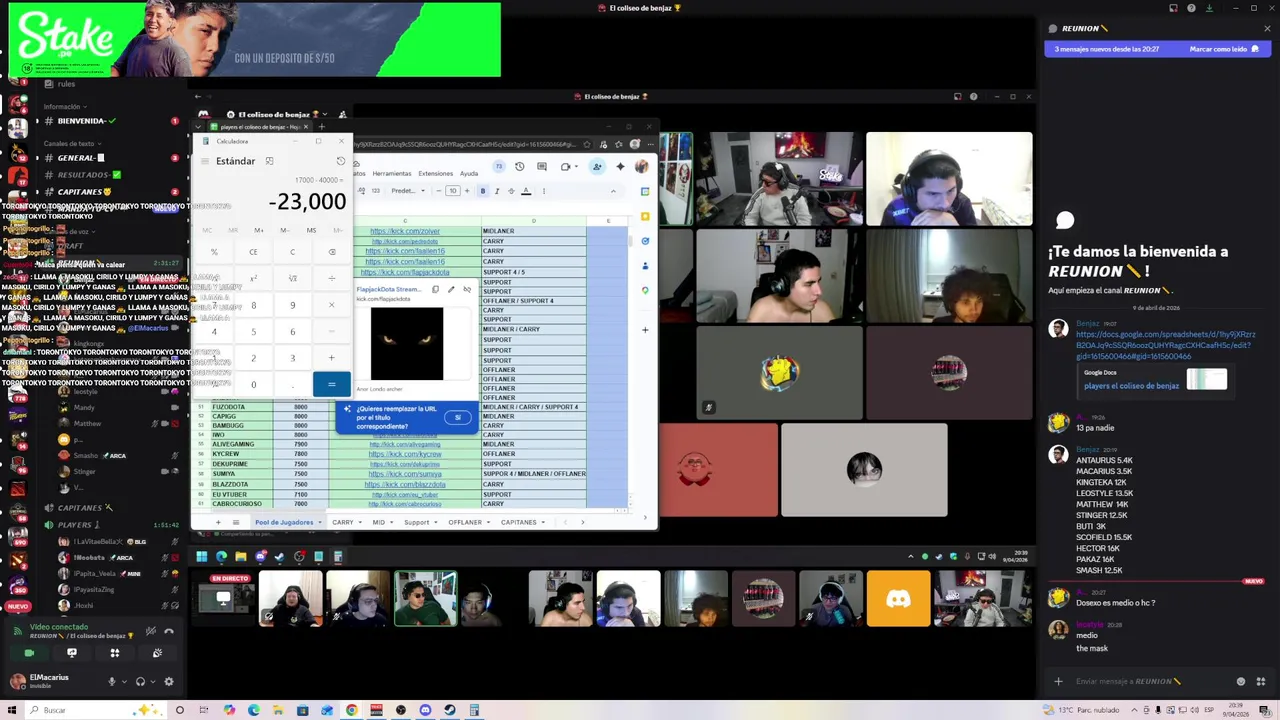Open Google Chrome from the Windows taskbar

(x=352, y=710)
